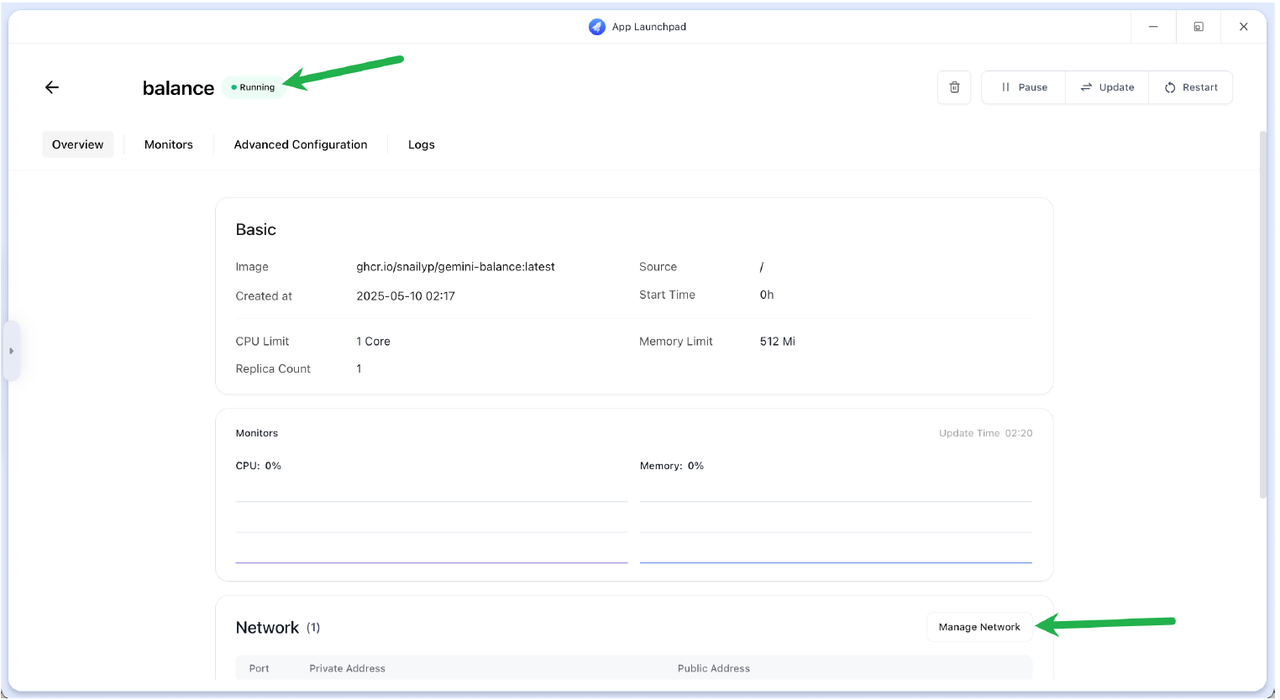
Task: Click the circular-arrow Restart icon
Action: point(1167,87)
